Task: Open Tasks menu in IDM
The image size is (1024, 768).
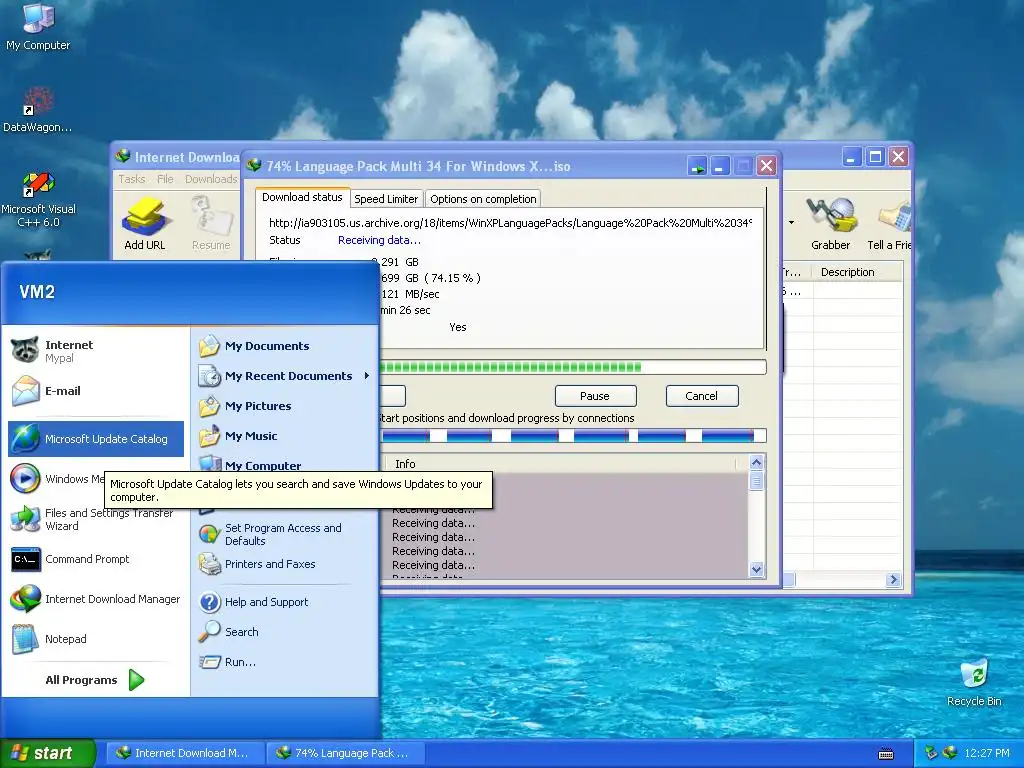Action: [x=131, y=179]
